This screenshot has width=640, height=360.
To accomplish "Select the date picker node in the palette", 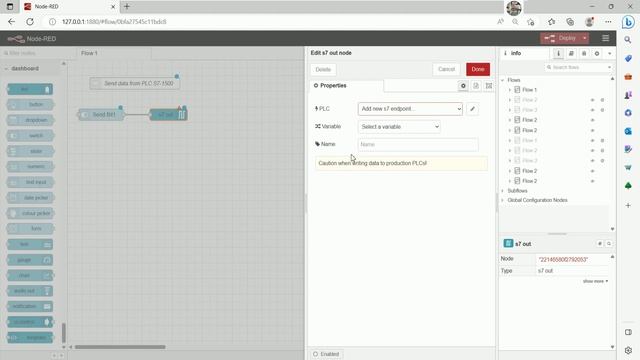I will coord(30,198).
